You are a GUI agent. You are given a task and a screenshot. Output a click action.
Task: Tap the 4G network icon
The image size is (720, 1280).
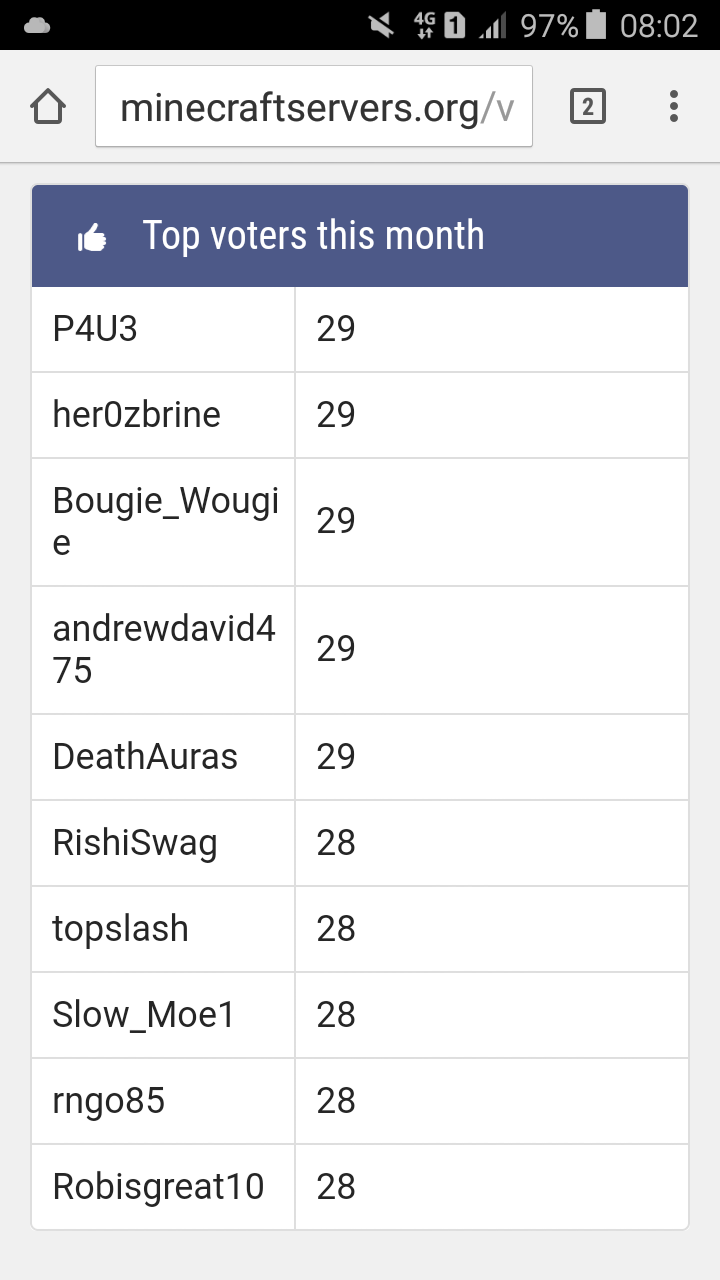coord(425,25)
